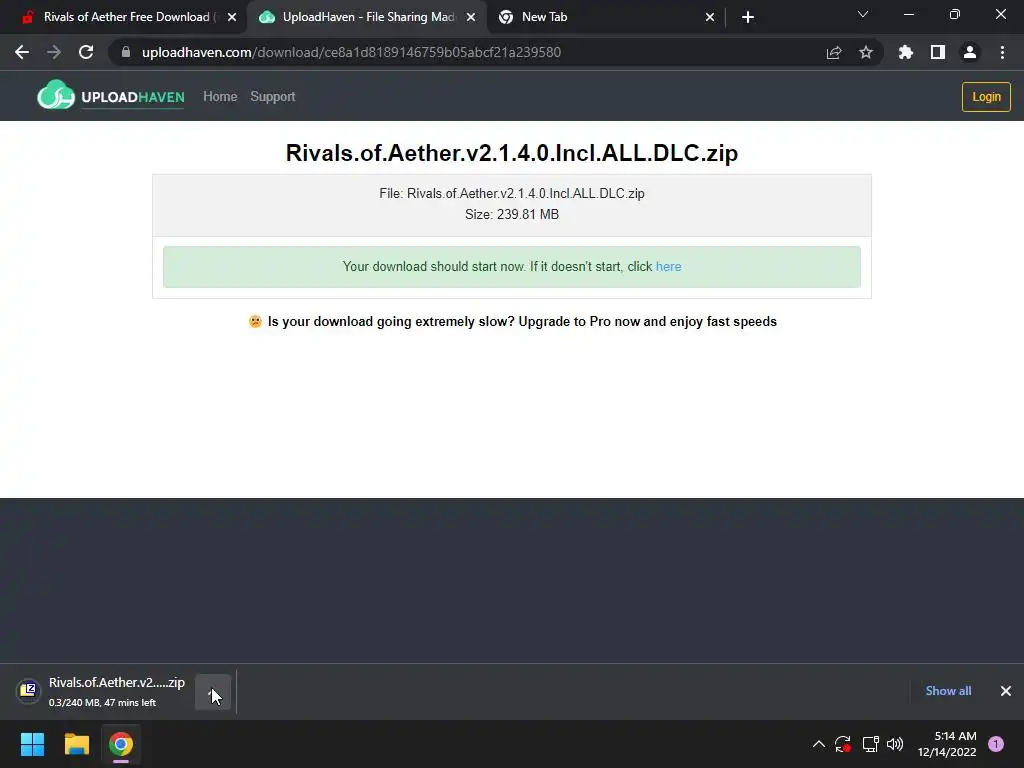Viewport: 1024px width, 768px height.
Task: Close the New Tab tab
Action: [x=710, y=18]
